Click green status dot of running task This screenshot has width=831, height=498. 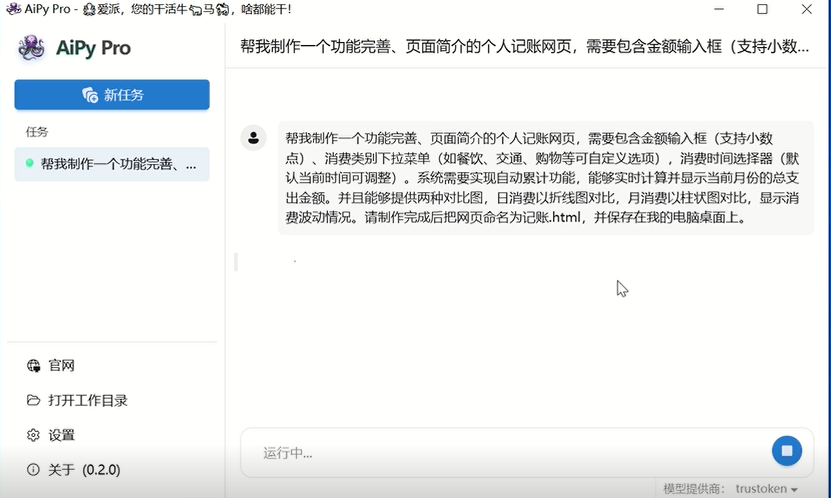coord(30,163)
